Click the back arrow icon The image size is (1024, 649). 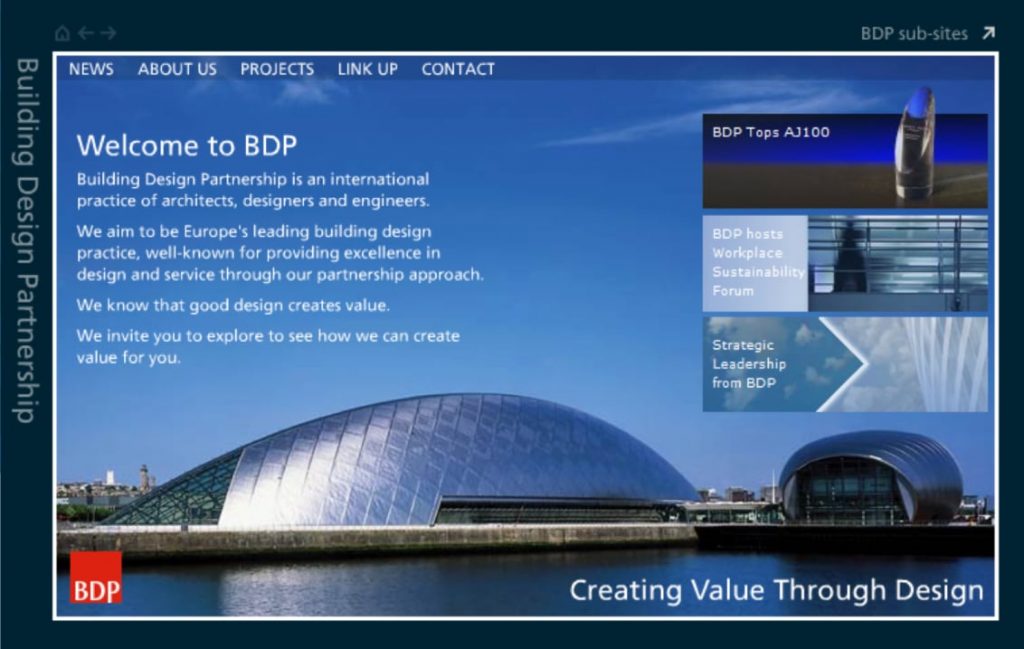89,31
